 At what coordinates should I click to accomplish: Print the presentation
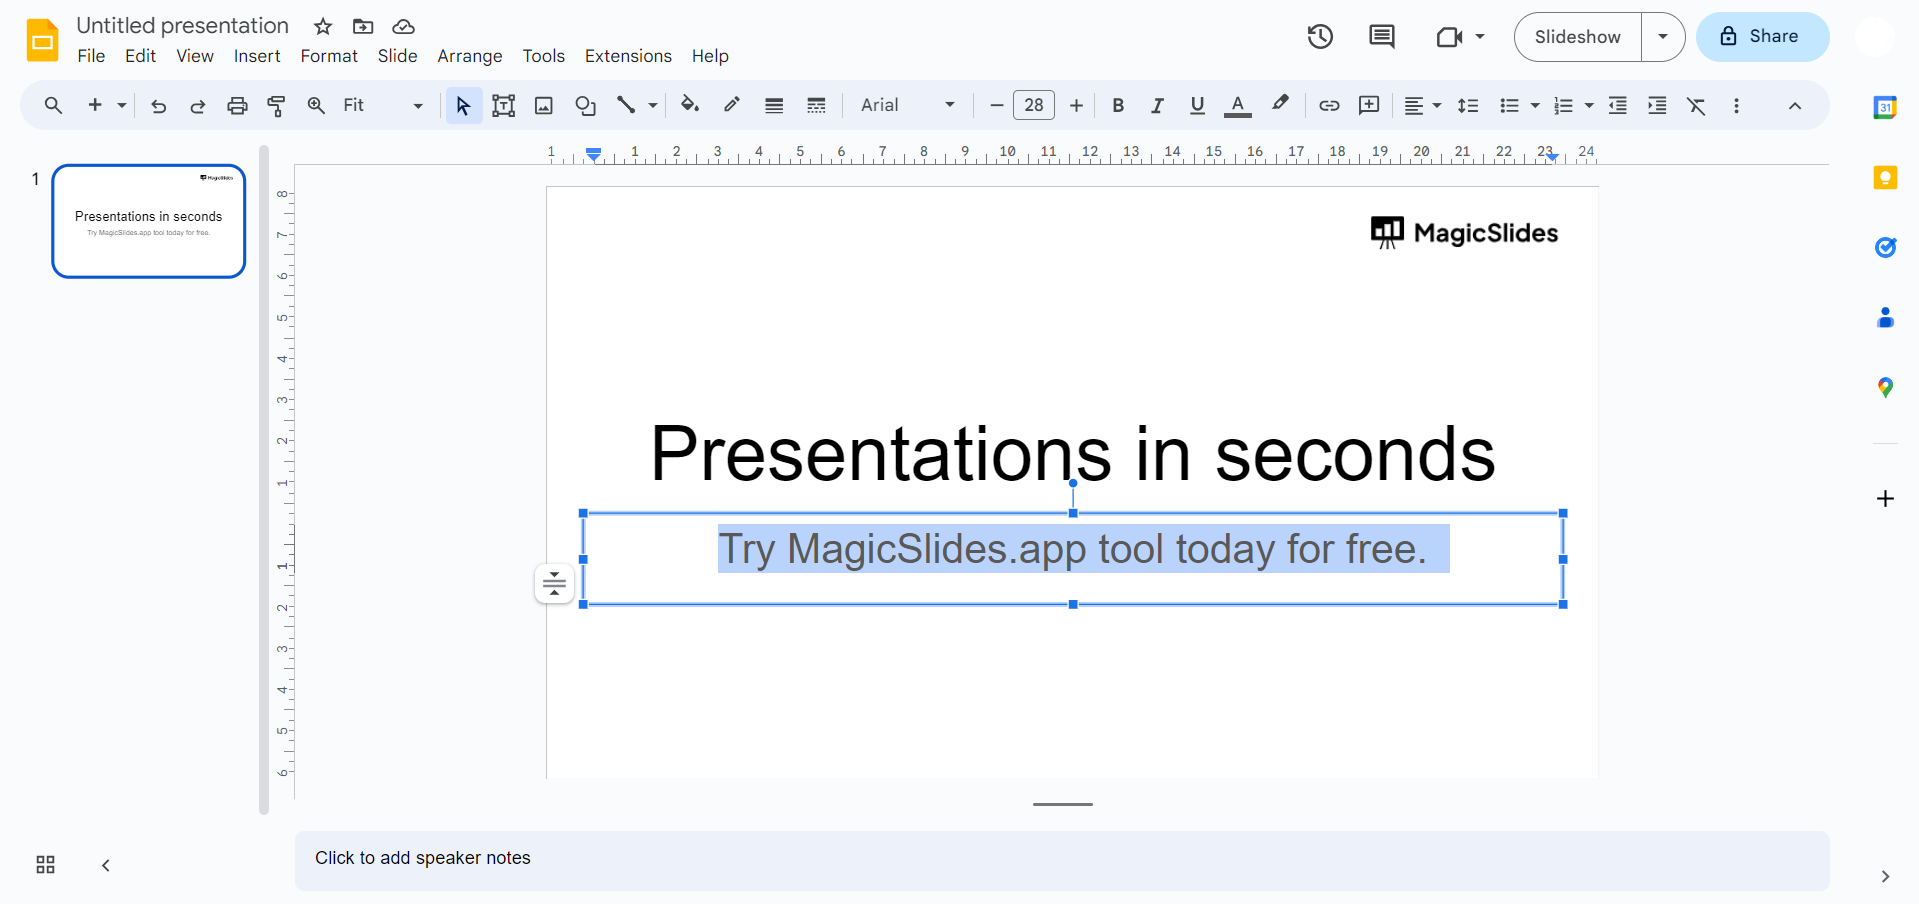coord(237,105)
